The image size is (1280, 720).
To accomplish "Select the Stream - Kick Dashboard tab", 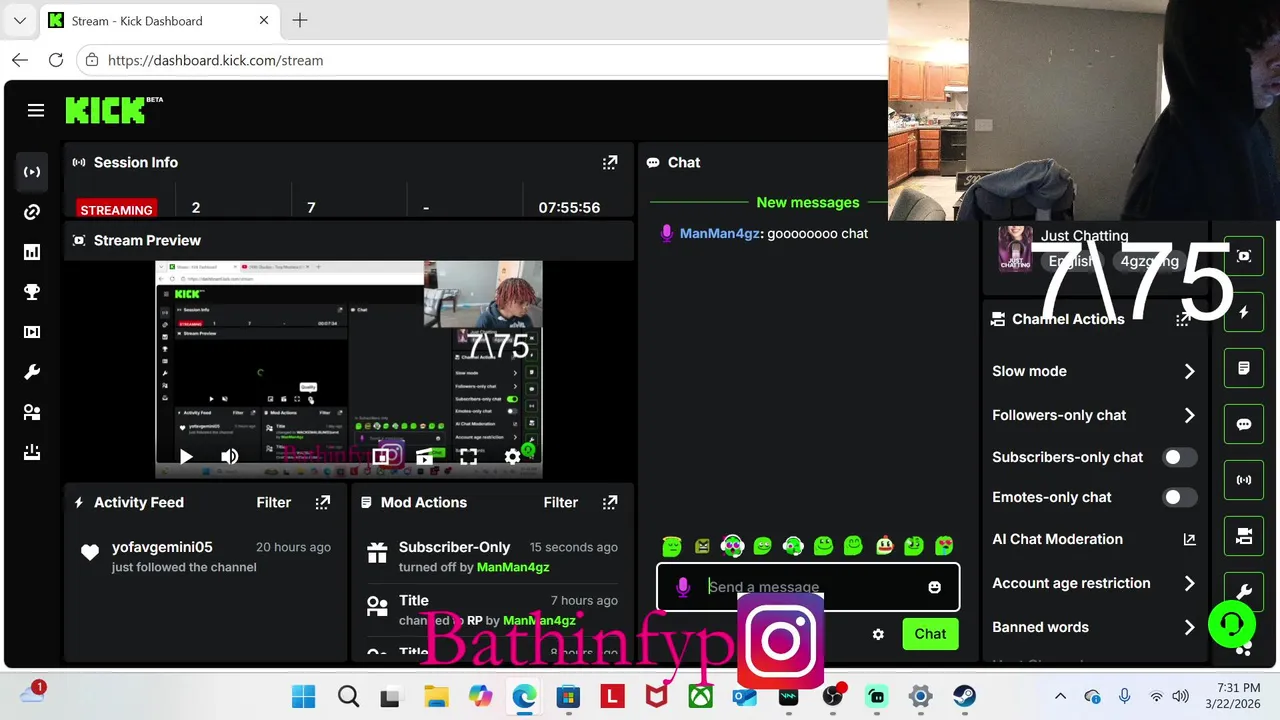I will (158, 20).
